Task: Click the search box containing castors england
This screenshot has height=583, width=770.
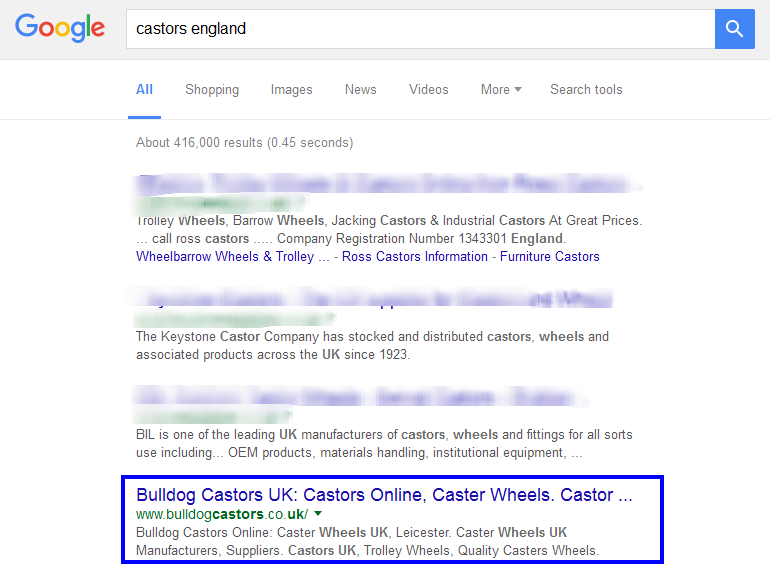Action: [x=420, y=28]
